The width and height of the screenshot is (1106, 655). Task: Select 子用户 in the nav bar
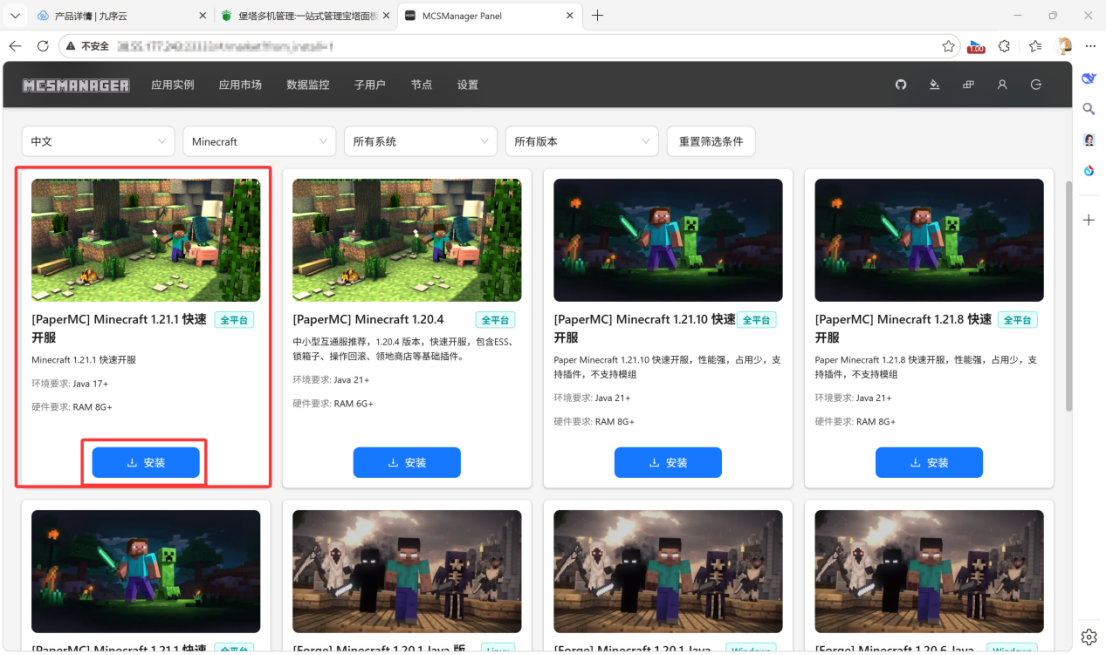pos(370,85)
